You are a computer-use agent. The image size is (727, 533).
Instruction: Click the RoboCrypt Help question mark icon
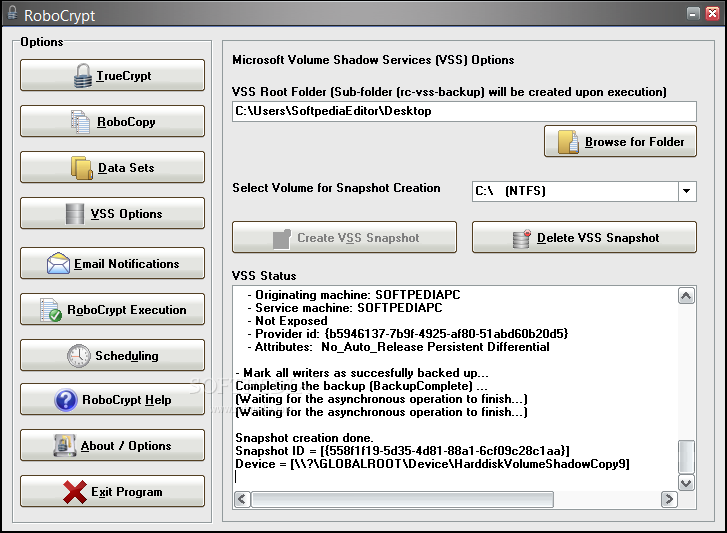[x=66, y=400]
